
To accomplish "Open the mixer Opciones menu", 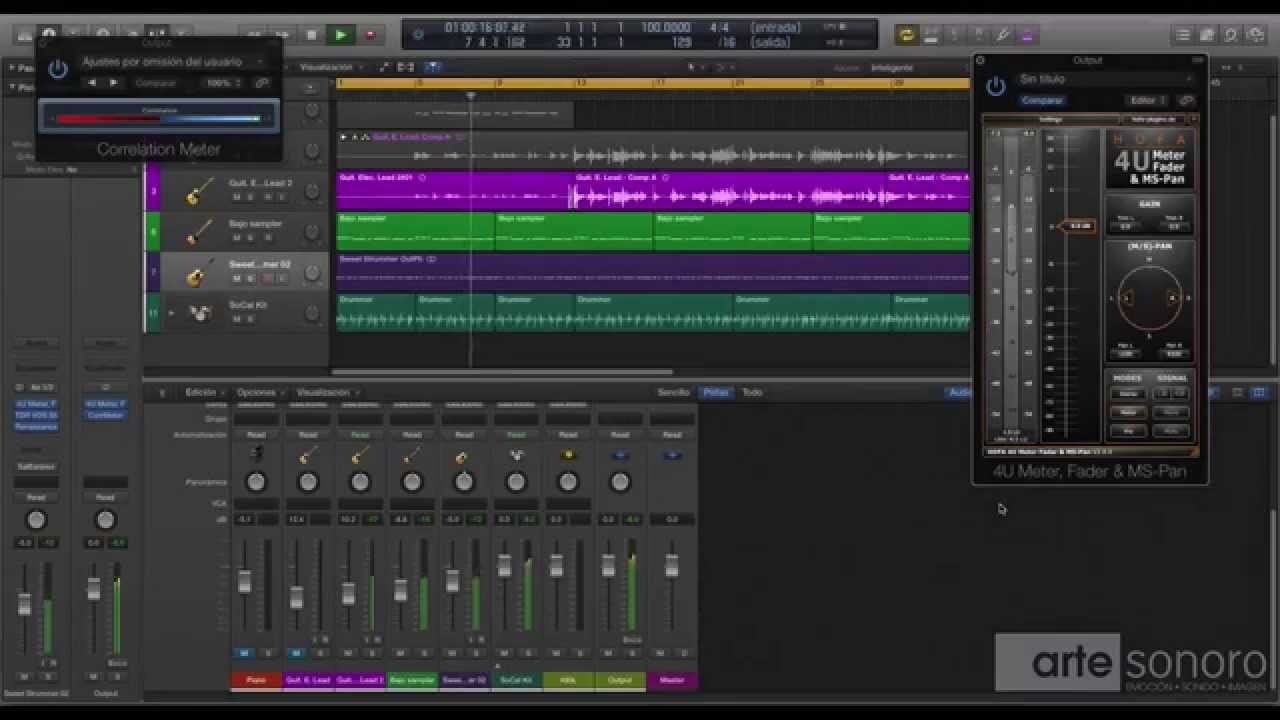I will [x=260, y=393].
